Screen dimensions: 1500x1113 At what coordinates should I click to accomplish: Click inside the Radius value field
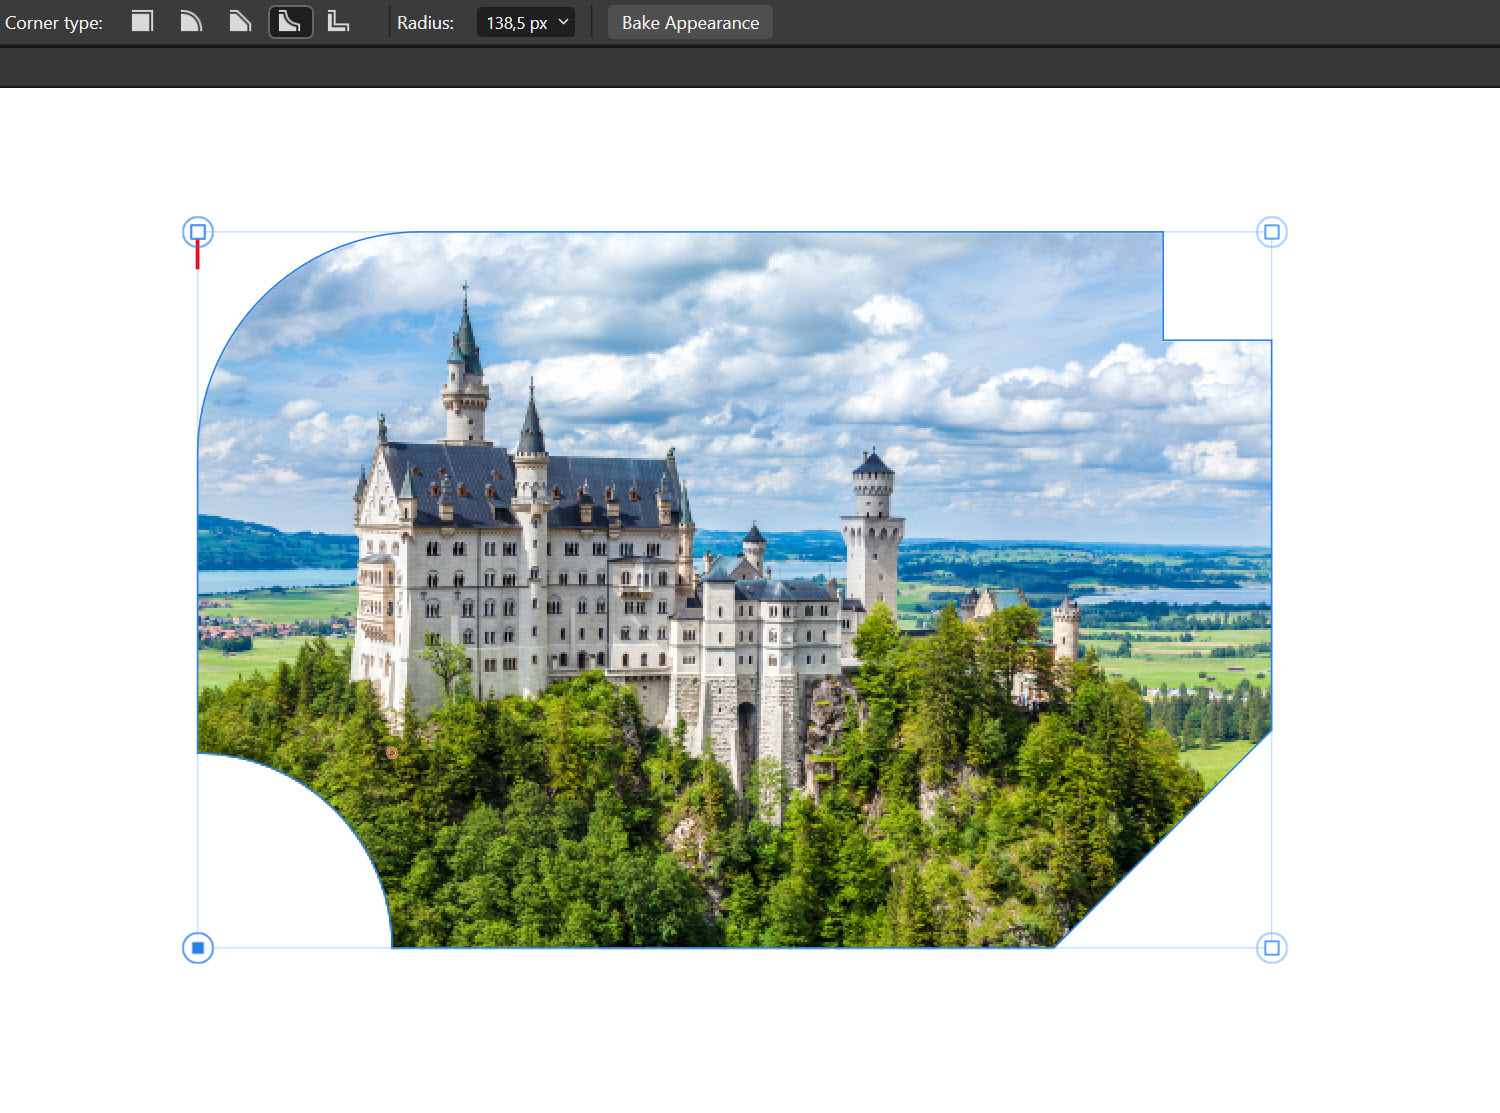(x=515, y=23)
